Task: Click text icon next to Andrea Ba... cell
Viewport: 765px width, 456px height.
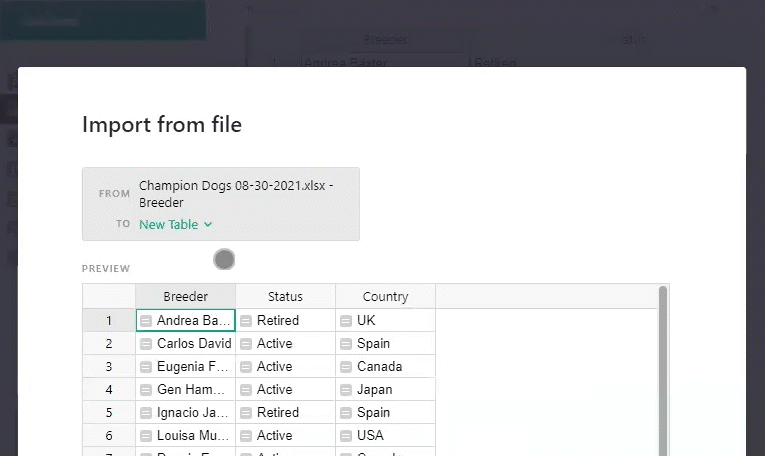Action: click(146, 321)
